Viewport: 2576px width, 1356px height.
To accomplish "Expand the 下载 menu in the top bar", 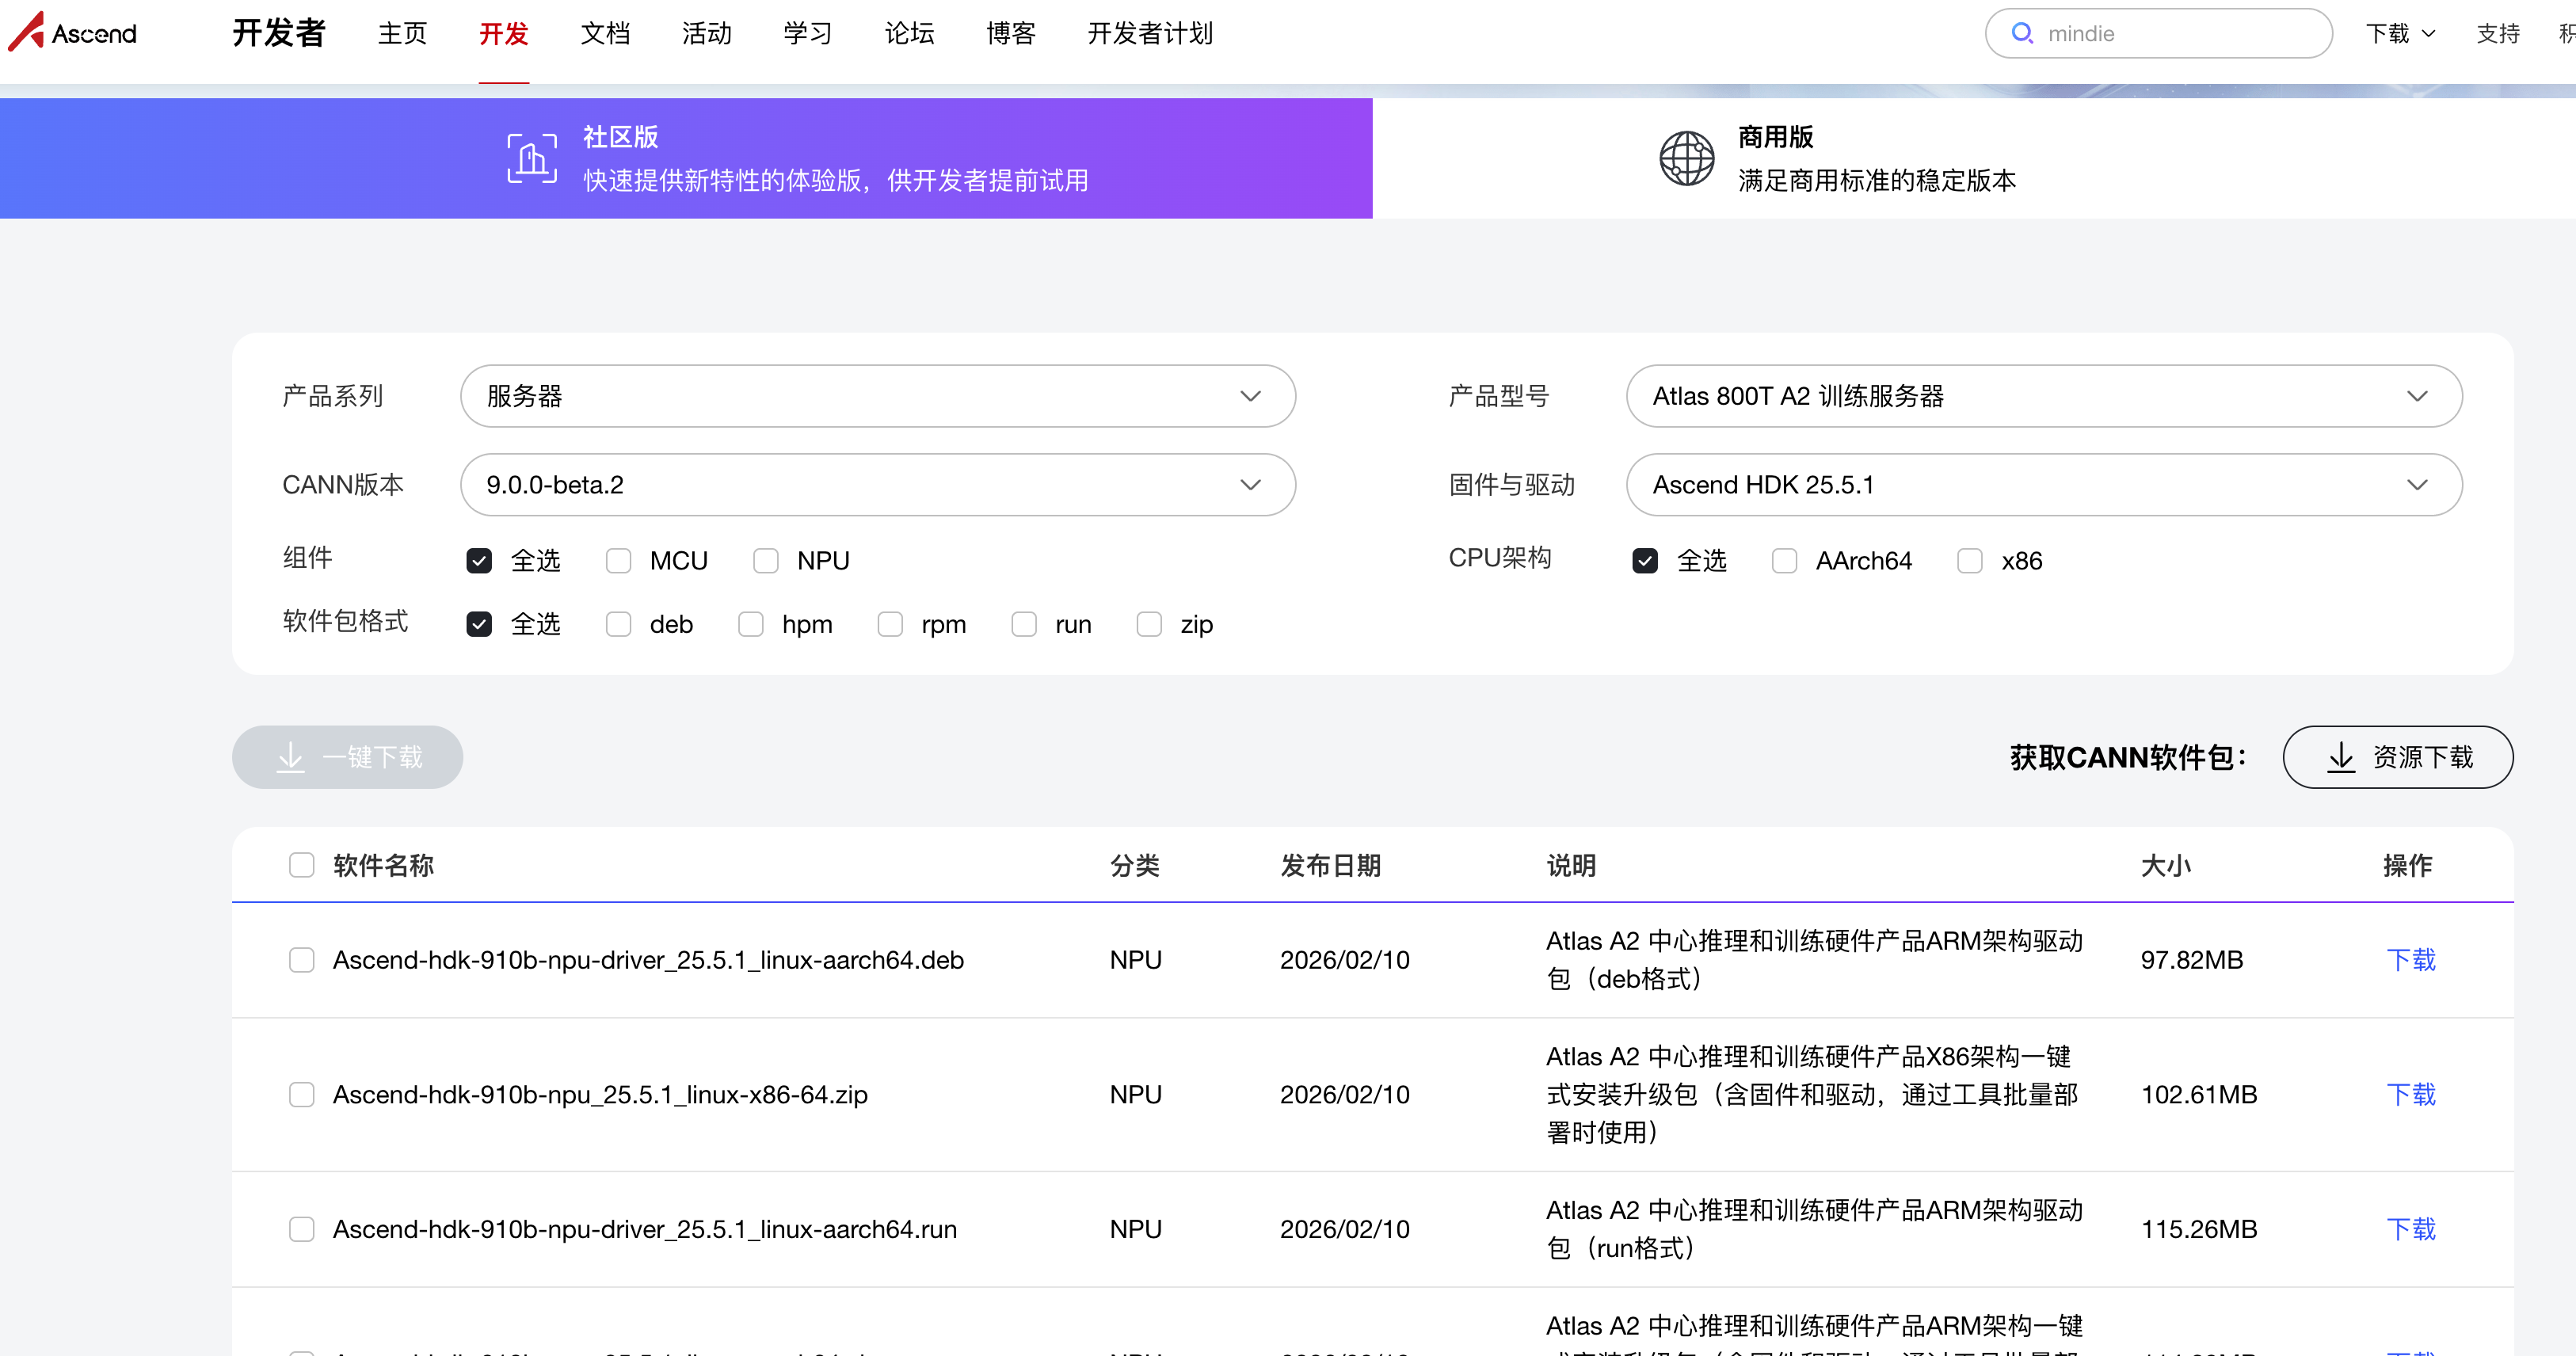I will (2399, 33).
